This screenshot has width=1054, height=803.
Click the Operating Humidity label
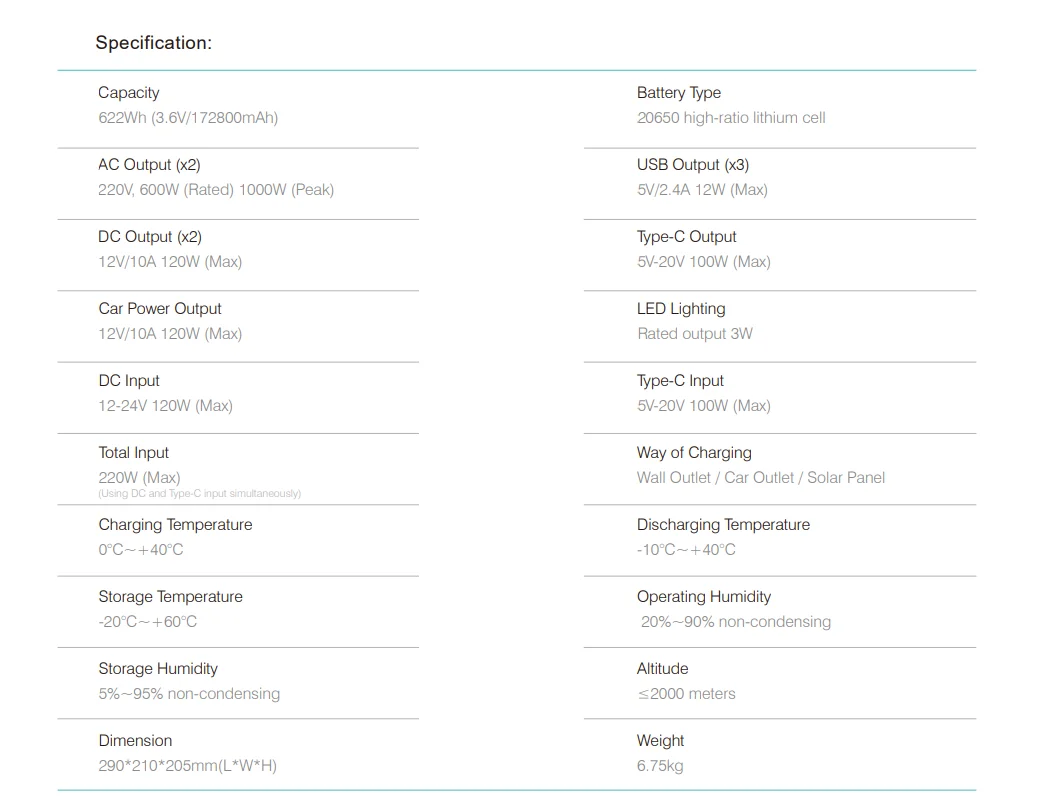pos(704,597)
